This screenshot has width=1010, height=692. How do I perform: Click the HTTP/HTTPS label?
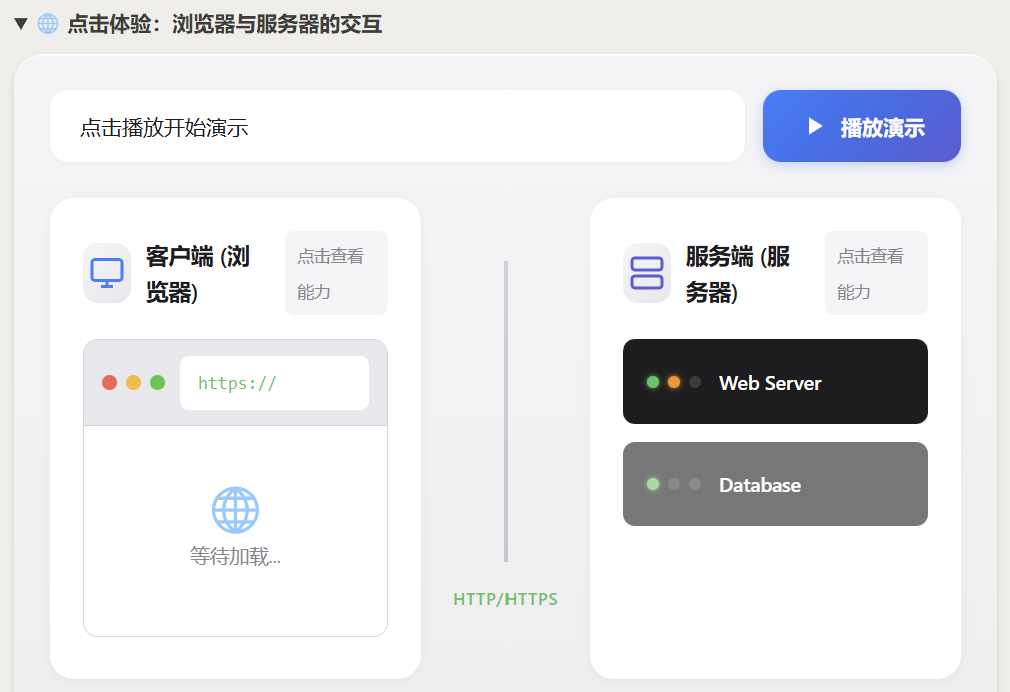pyautogui.click(x=506, y=599)
